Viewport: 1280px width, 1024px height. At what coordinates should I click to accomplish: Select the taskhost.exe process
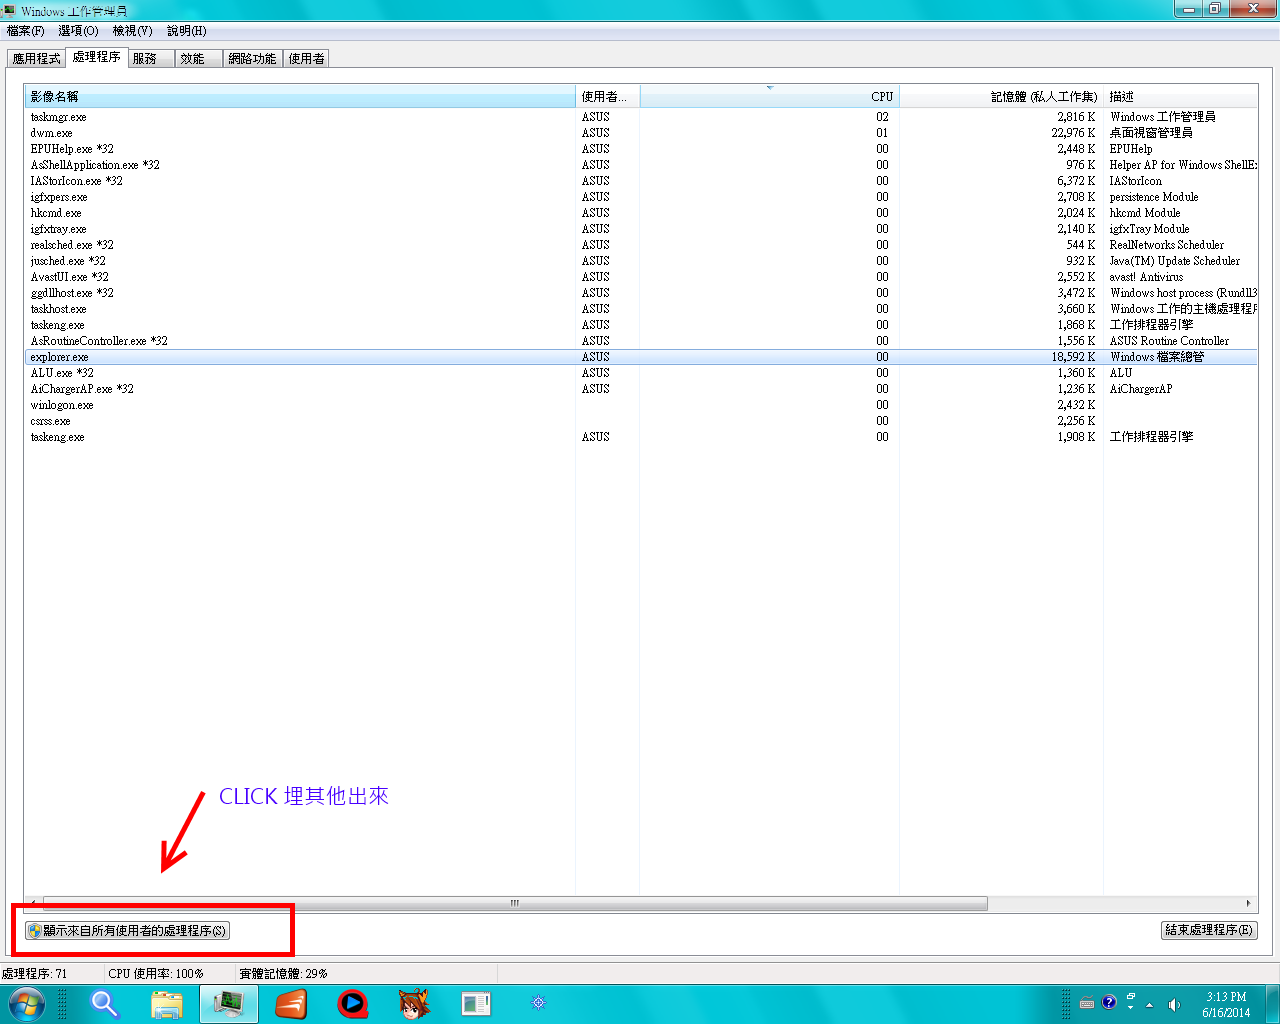[x=641, y=309]
